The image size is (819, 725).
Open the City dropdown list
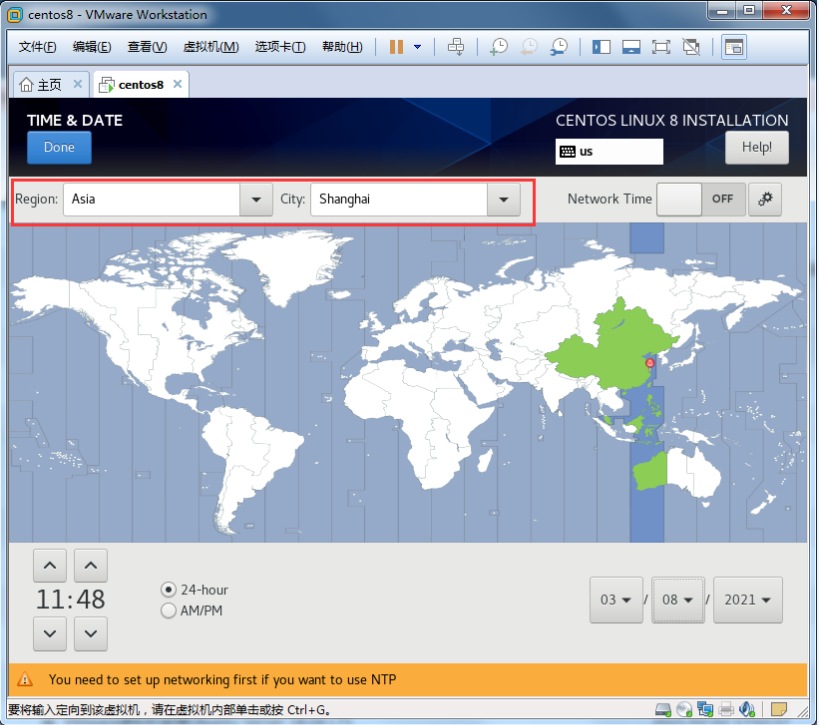503,199
